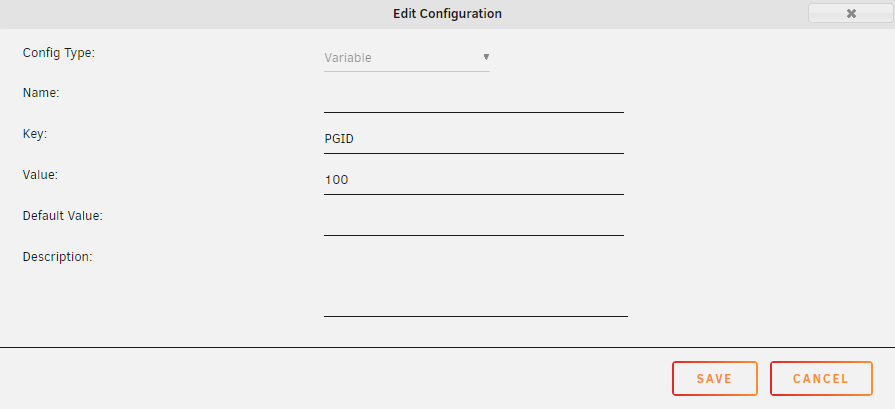The height and width of the screenshot is (409, 895).
Task: Click the "Value:" label
Action: coord(40,174)
